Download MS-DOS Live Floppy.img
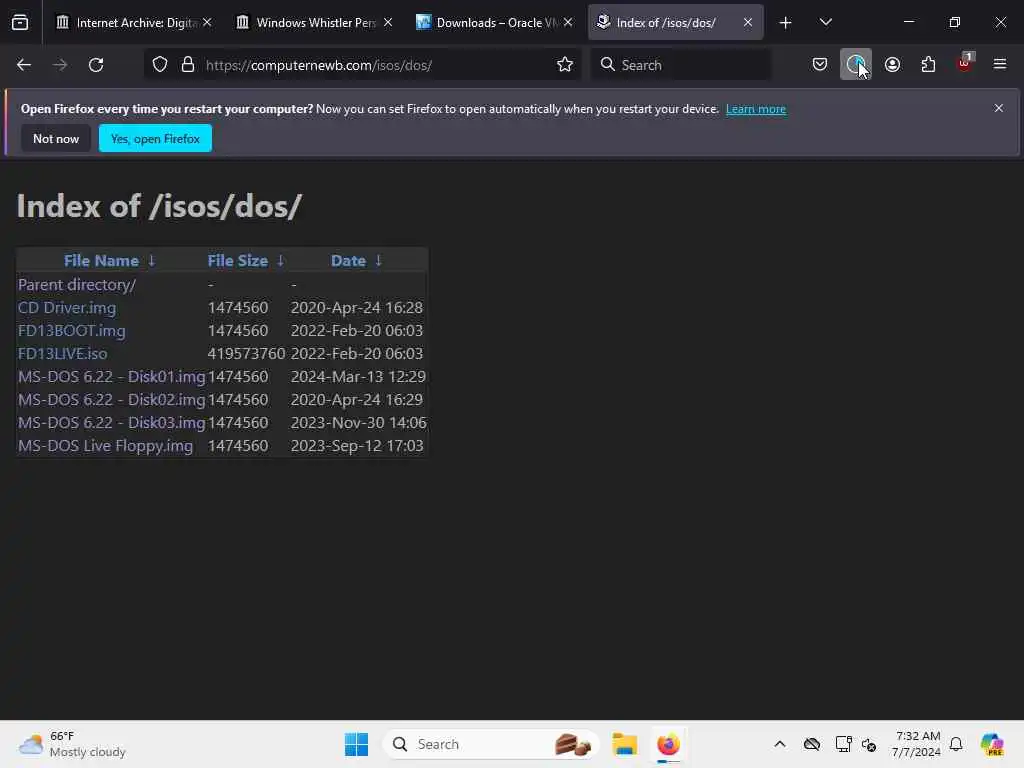 coord(105,445)
